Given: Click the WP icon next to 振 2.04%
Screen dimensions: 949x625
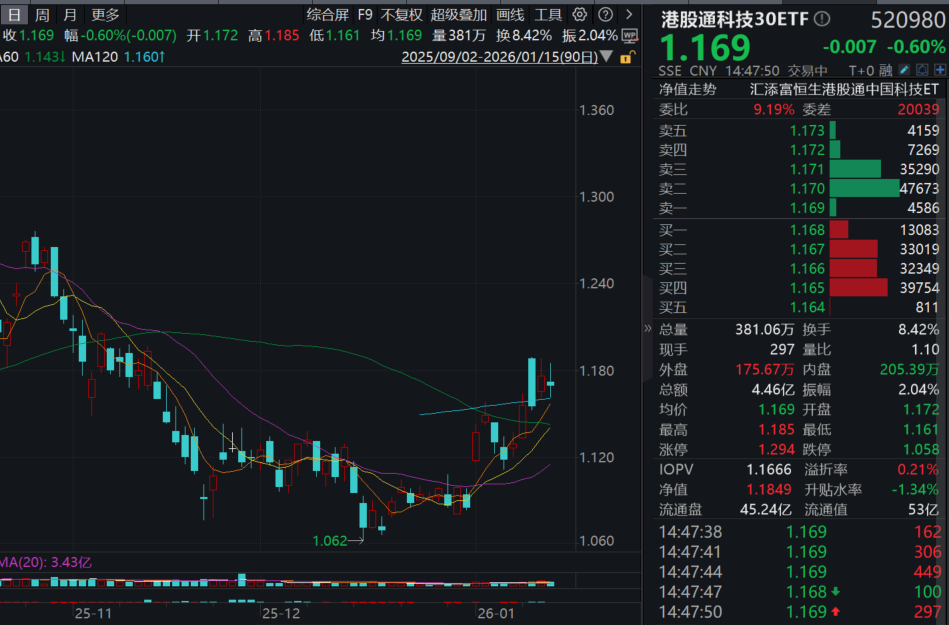Looking at the screenshot, I should (x=630, y=35).
